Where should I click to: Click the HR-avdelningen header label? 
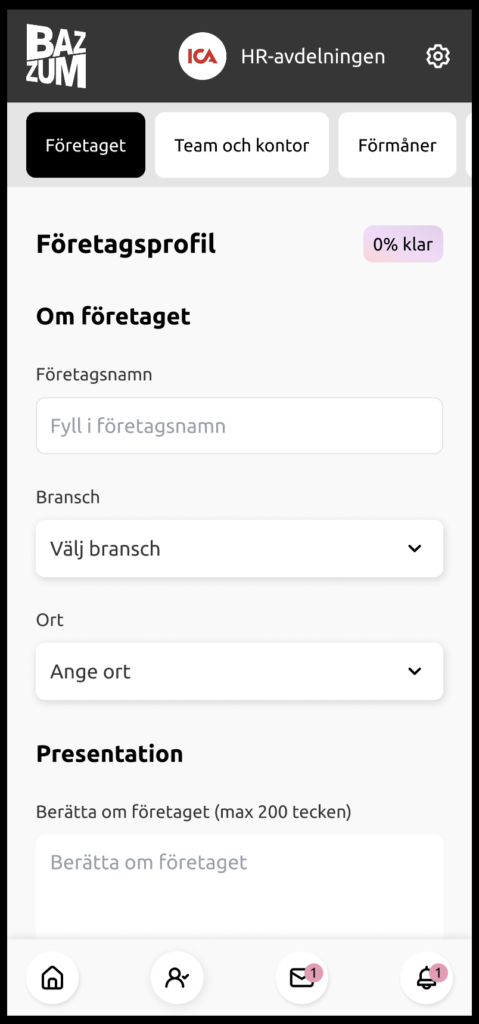click(313, 57)
